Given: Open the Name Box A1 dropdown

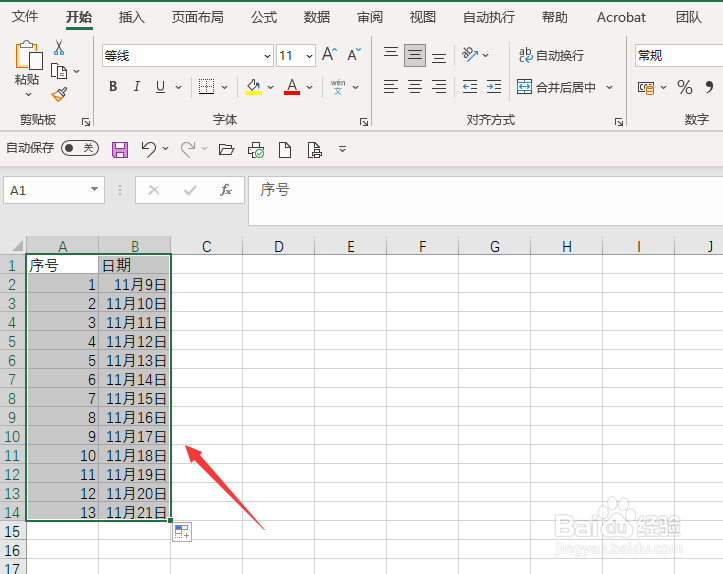Looking at the screenshot, I should pos(94,189).
